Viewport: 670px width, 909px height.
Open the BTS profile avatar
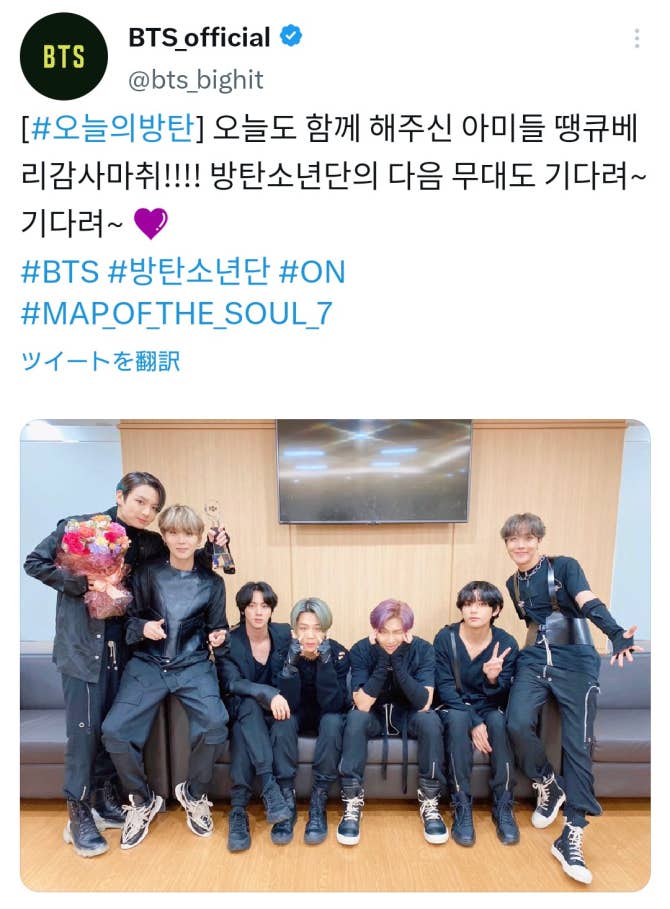64,56
